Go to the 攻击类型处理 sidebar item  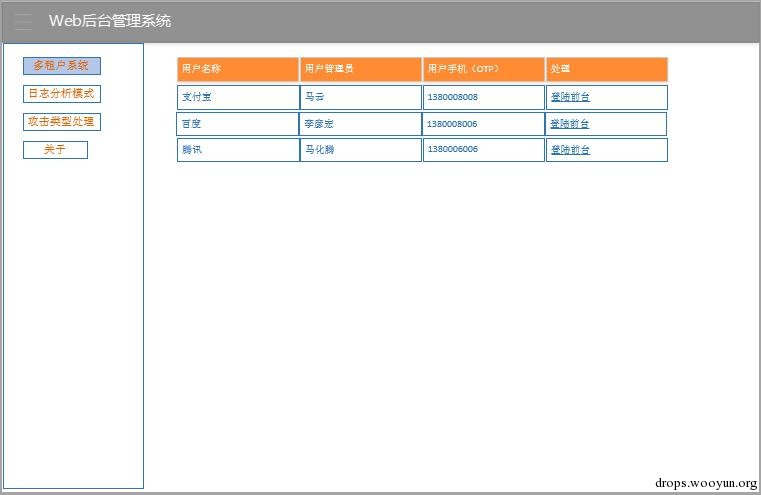tap(62, 122)
